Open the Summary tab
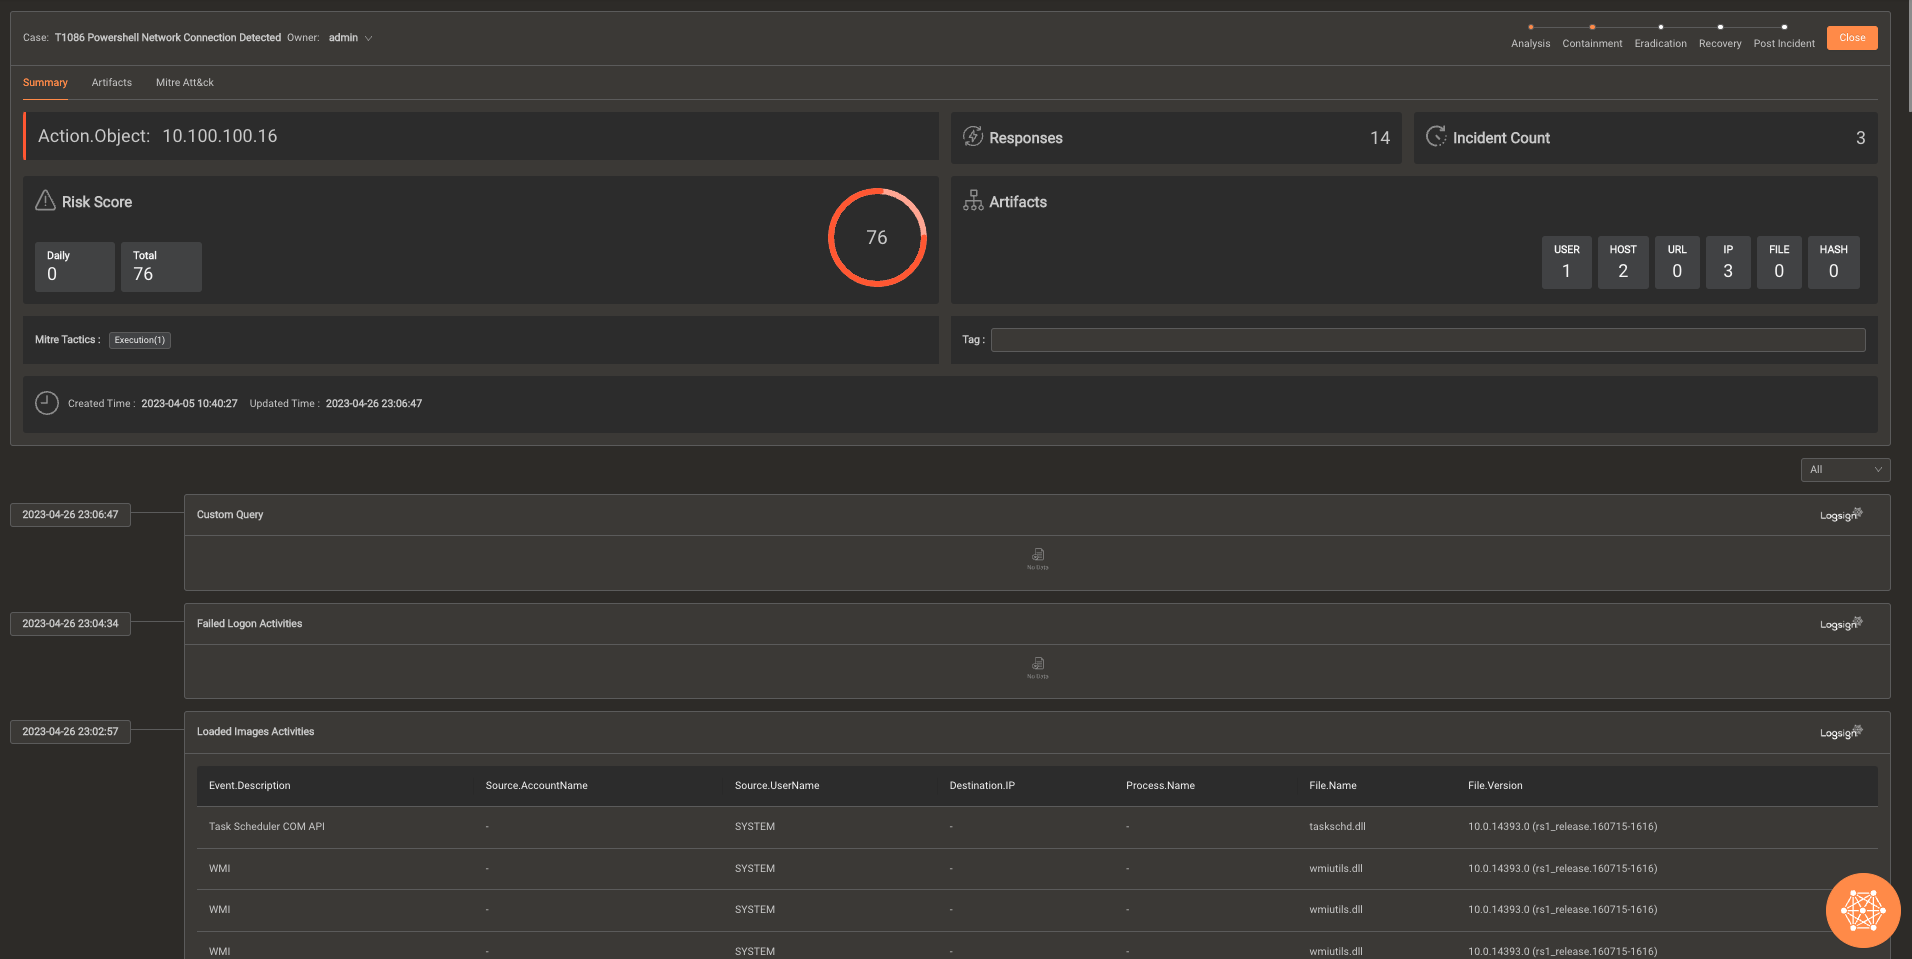 pyautogui.click(x=45, y=83)
